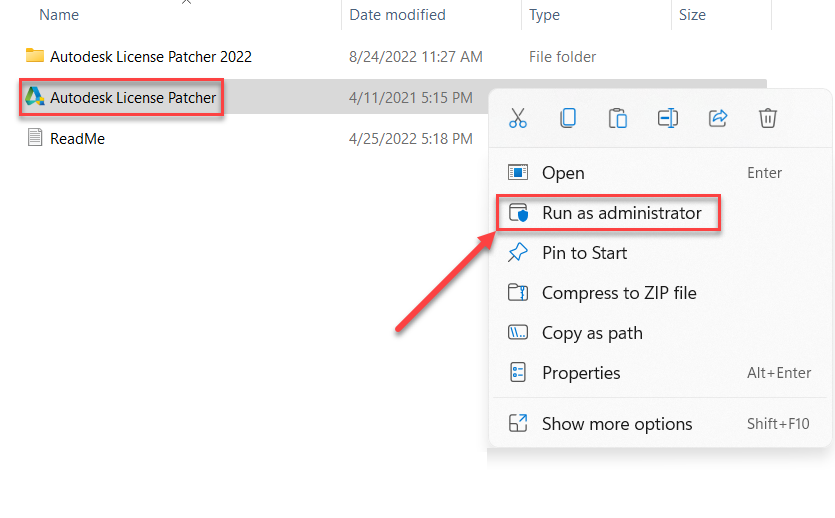
Task: Sort by the Type column header
Action: [544, 15]
